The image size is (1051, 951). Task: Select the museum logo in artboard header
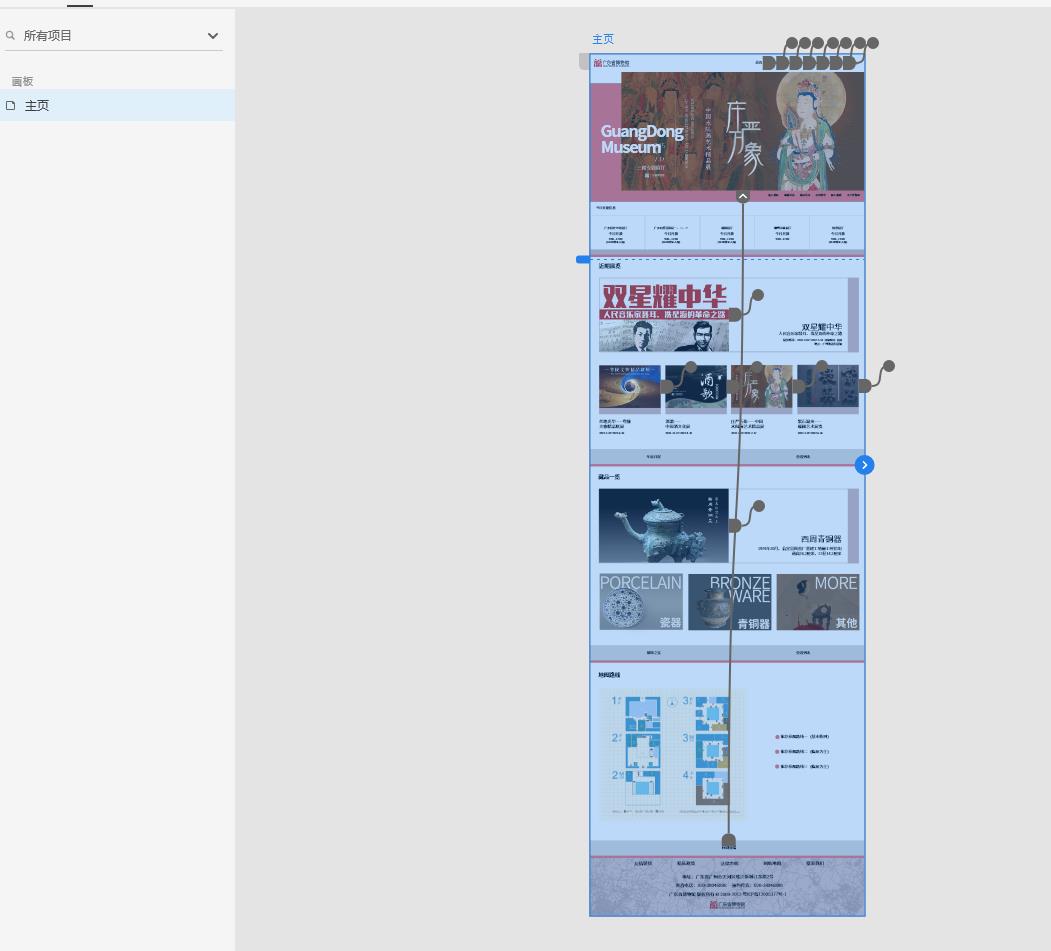[x=611, y=63]
